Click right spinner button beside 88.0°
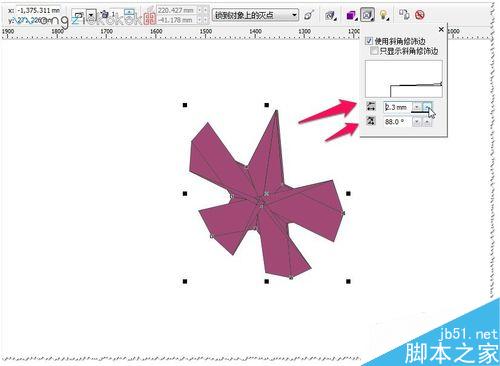Viewport: 500px width, 366px height. click(x=428, y=122)
